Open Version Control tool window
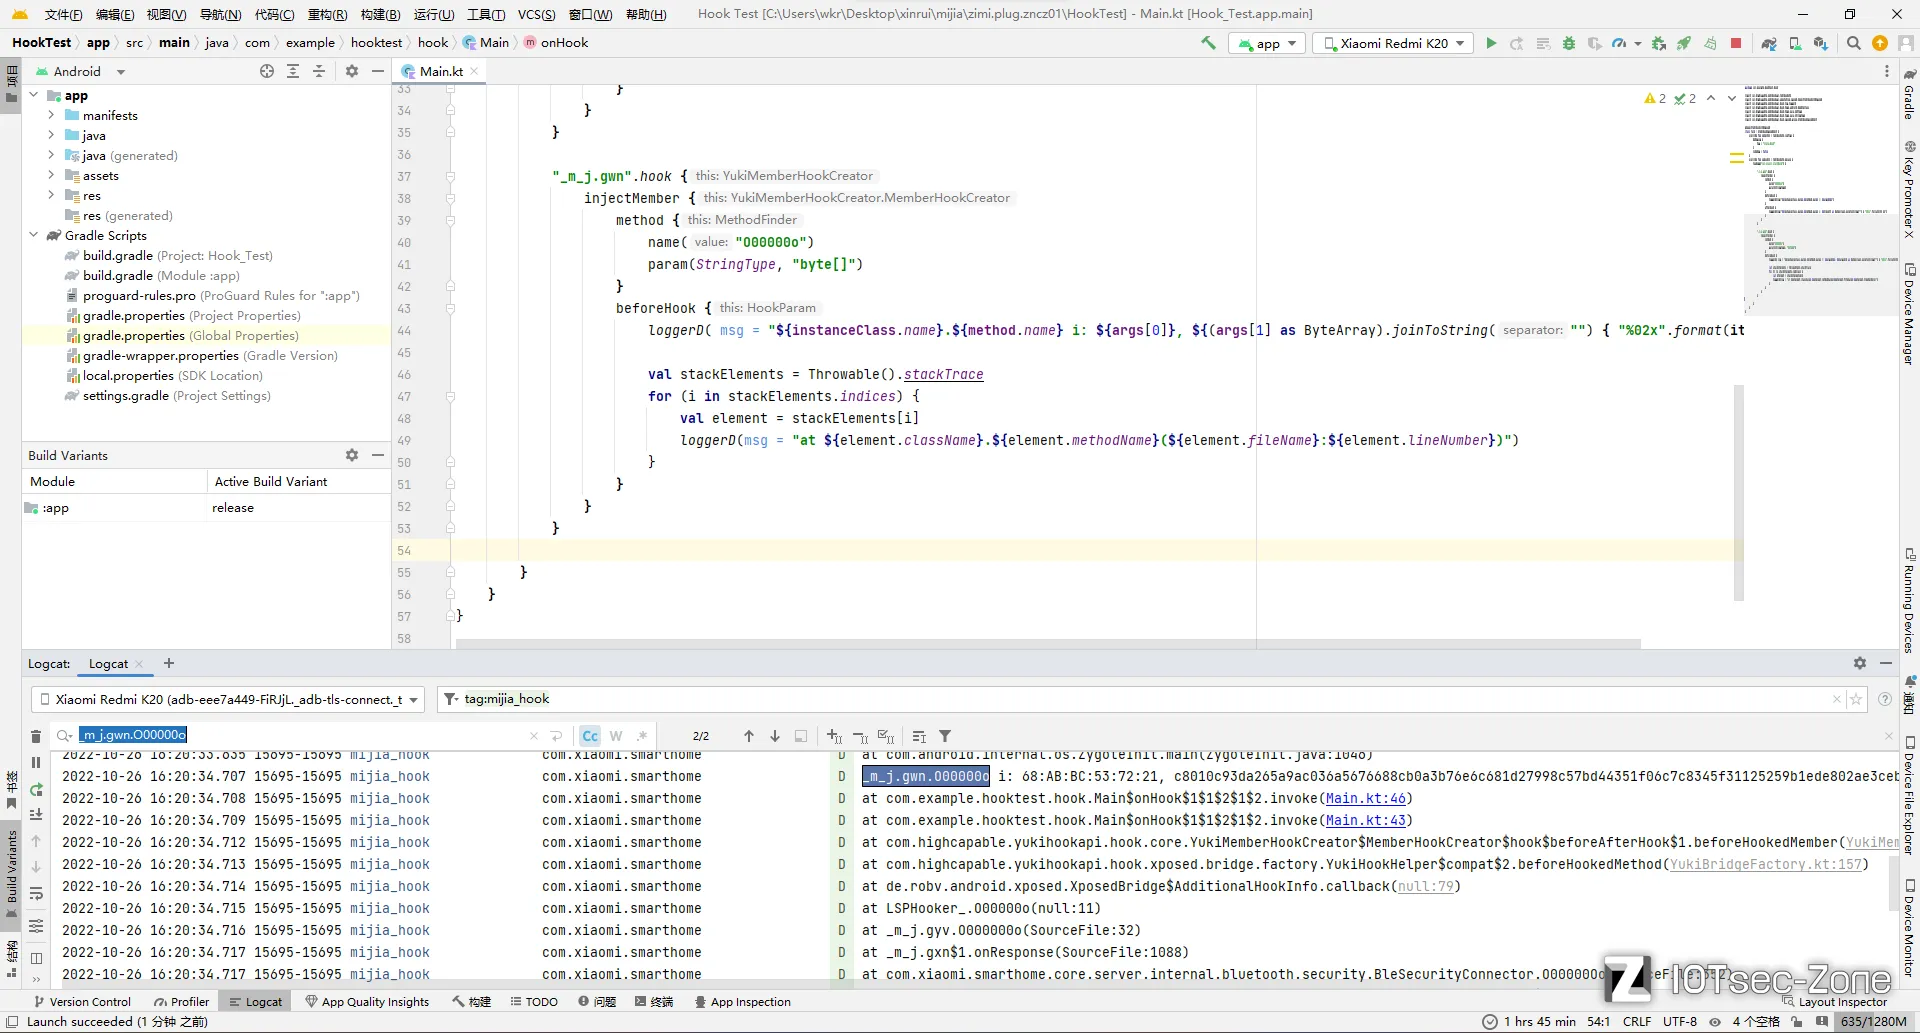Image resolution: width=1920 pixels, height=1033 pixels. pyautogui.click(x=82, y=1001)
